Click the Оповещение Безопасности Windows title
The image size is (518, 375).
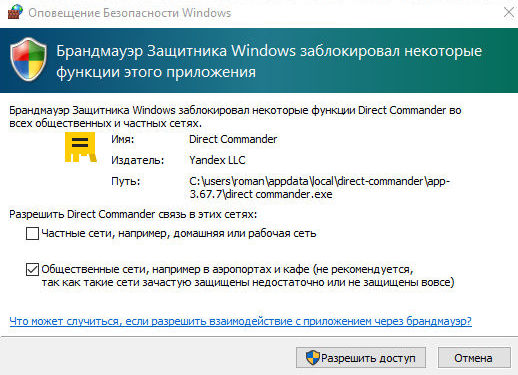point(129,13)
